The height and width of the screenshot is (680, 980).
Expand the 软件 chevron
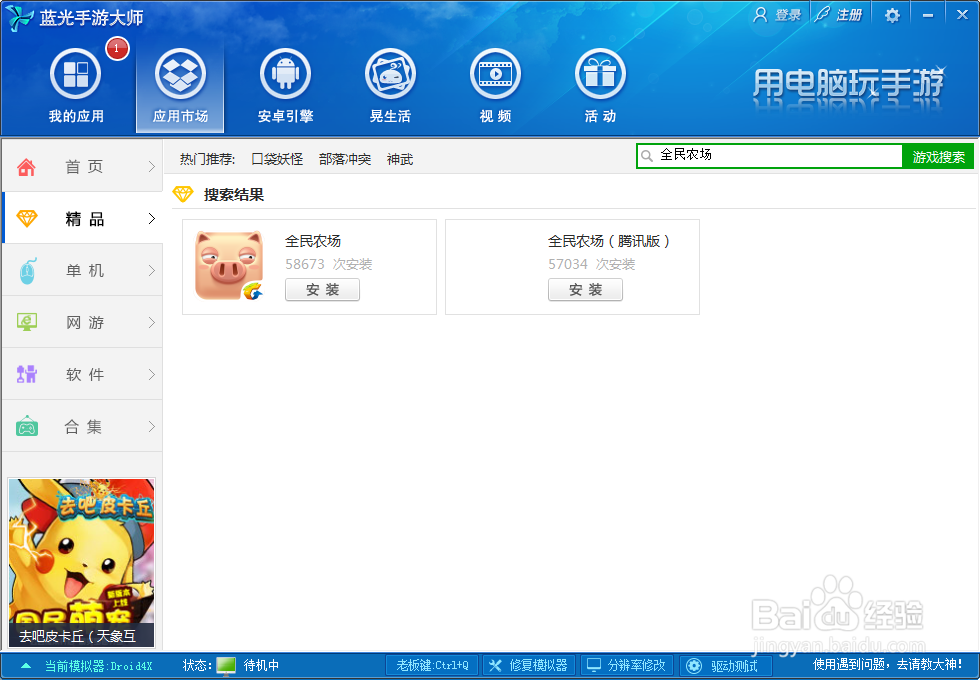click(x=151, y=374)
